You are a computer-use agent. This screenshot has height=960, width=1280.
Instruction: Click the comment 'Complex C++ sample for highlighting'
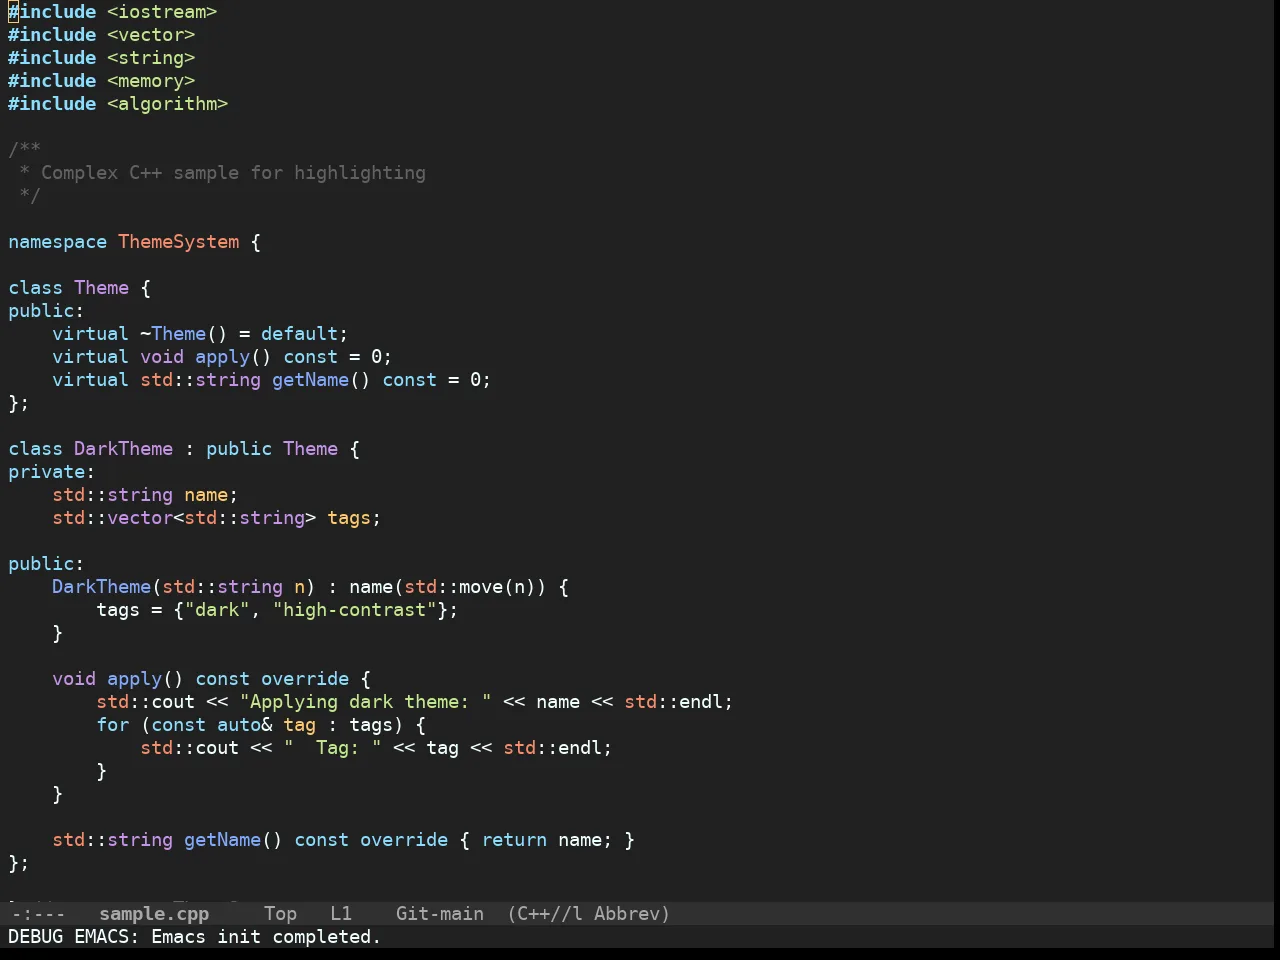coord(233,173)
